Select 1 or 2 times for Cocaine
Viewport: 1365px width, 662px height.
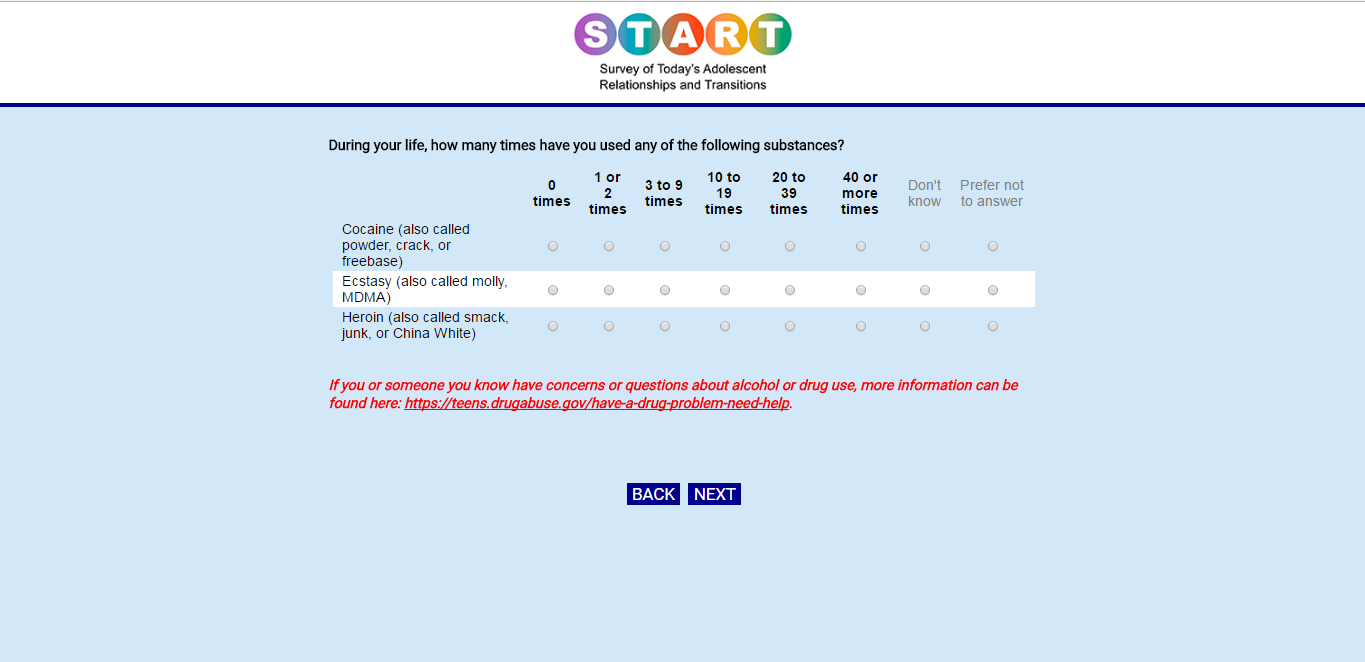[x=609, y=246]
